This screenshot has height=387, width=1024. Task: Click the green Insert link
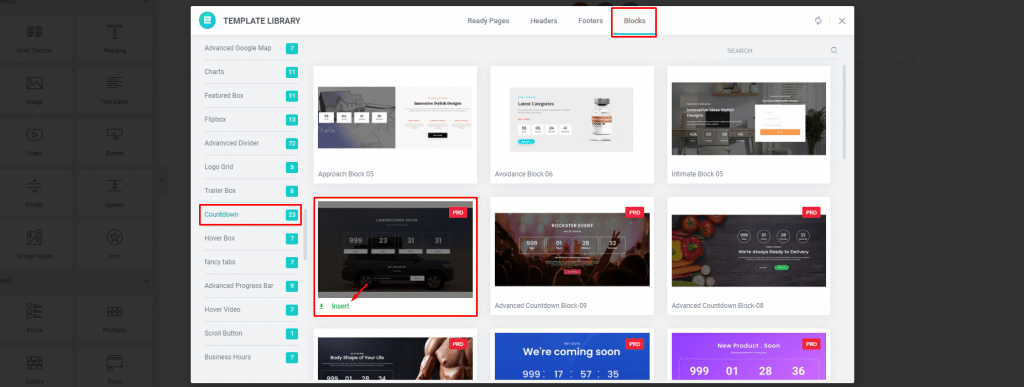pos(340,306)
